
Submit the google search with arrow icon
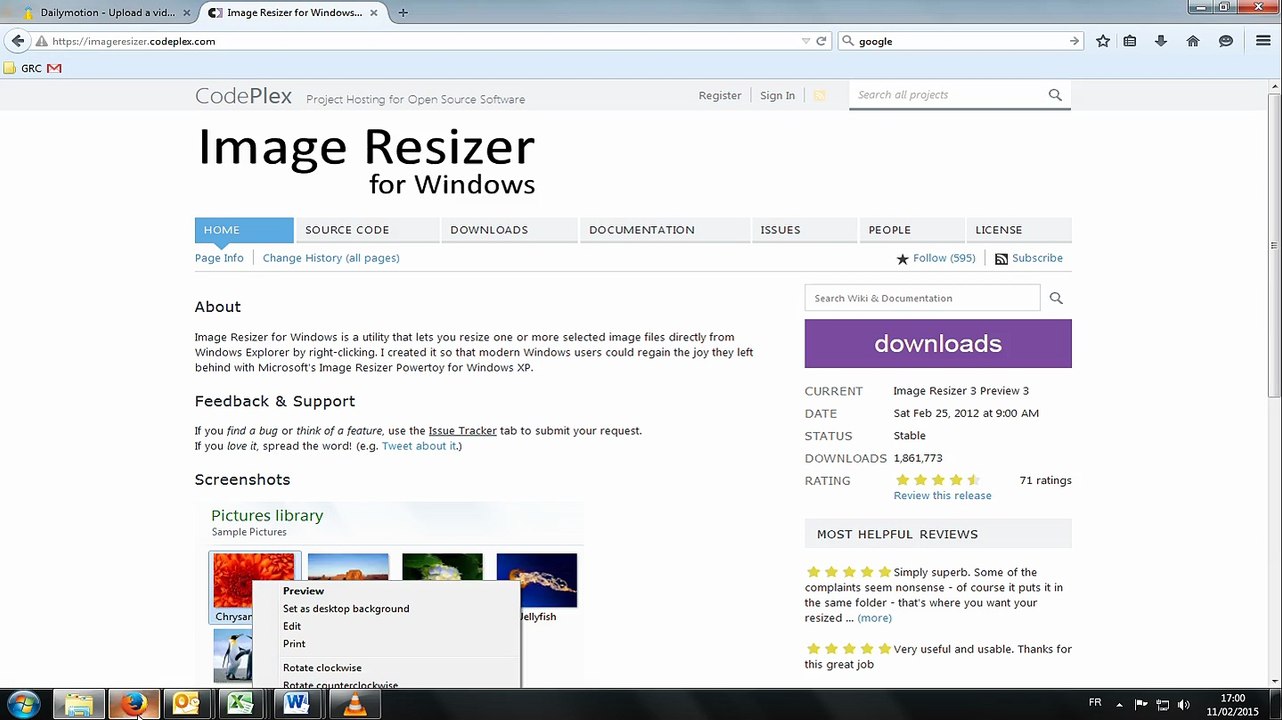(1074, 41)
